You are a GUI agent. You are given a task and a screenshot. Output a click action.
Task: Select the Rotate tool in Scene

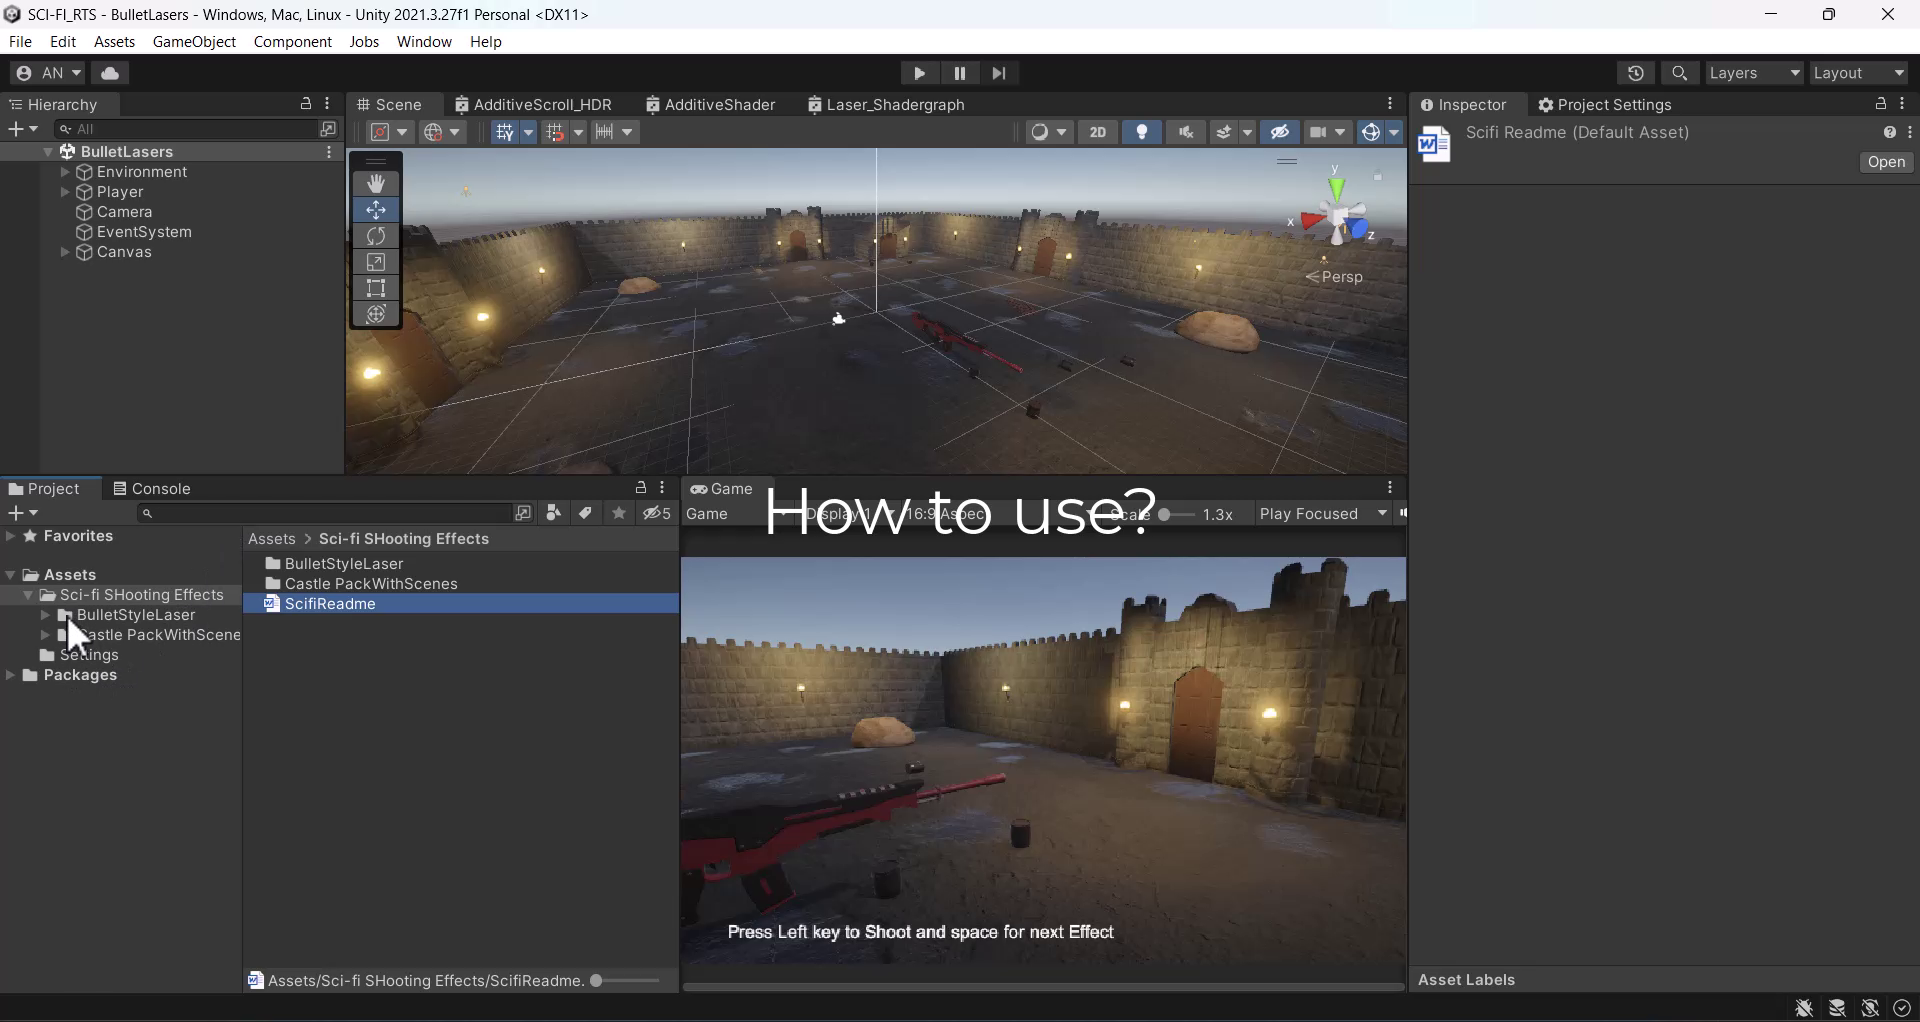(376, 236)
